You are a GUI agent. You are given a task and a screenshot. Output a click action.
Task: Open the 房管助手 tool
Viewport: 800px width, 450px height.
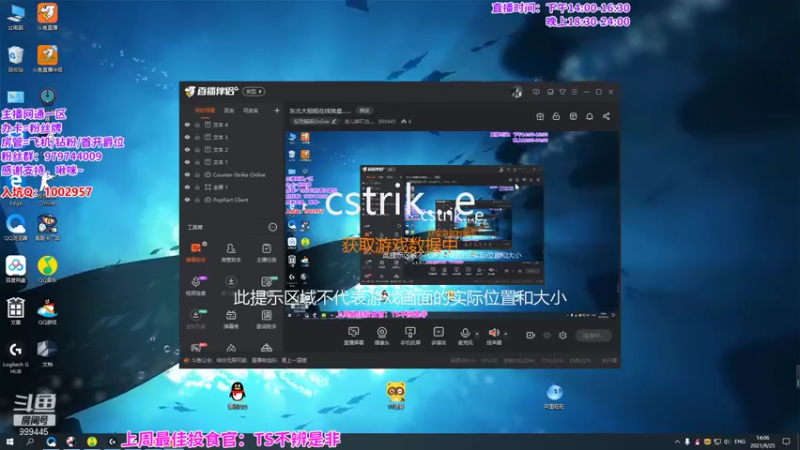(x=231, y=252)
